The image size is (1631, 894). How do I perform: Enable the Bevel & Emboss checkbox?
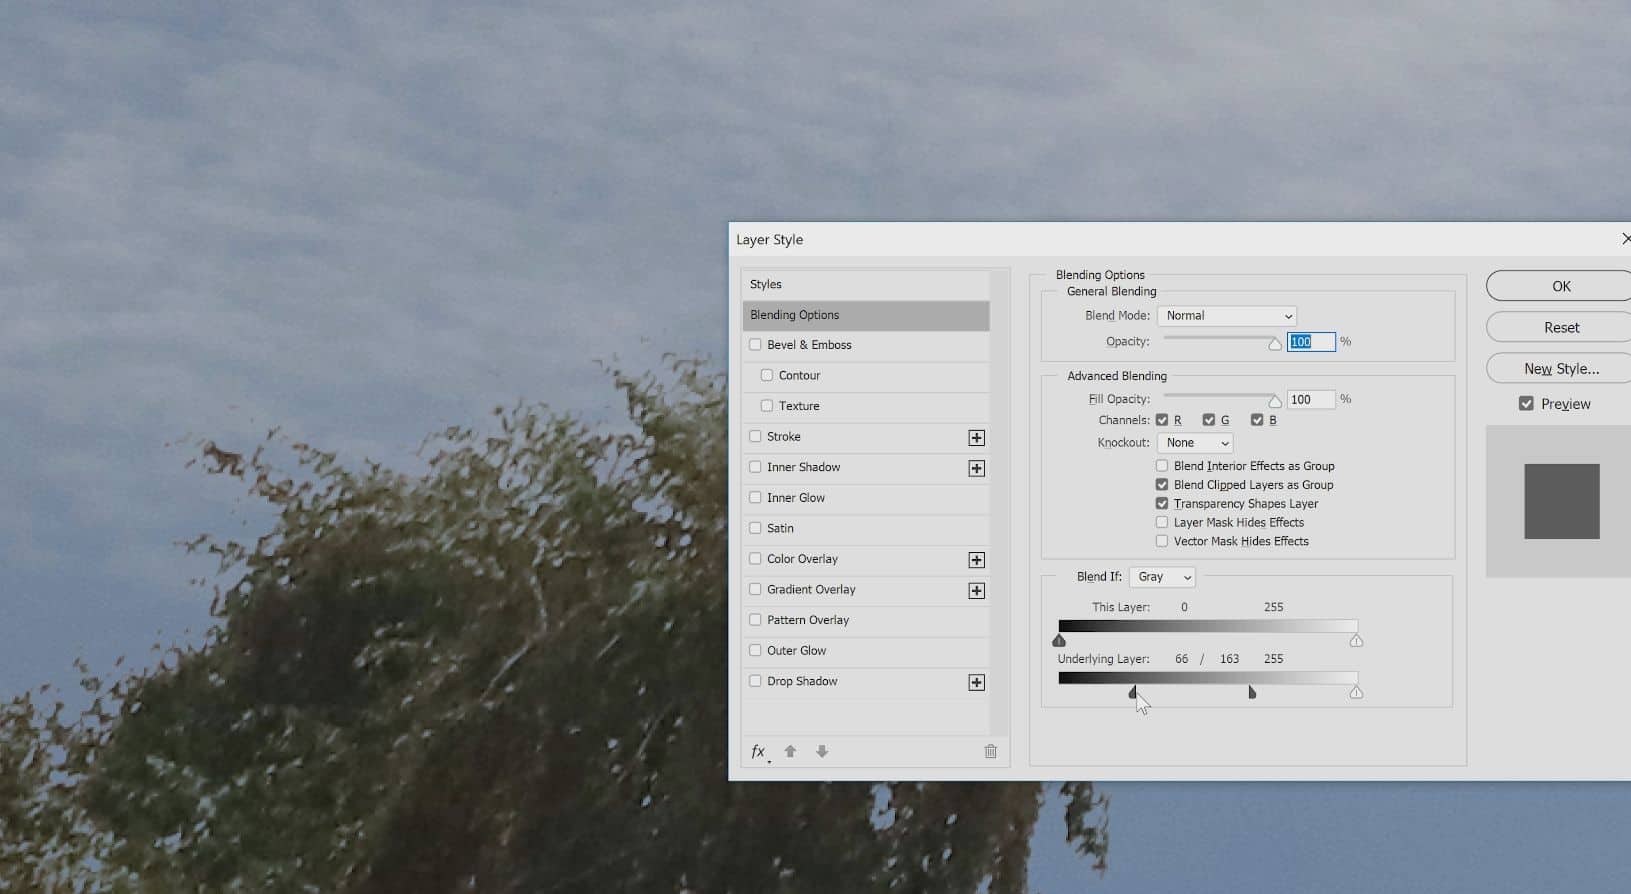click(x=755, y=345)
